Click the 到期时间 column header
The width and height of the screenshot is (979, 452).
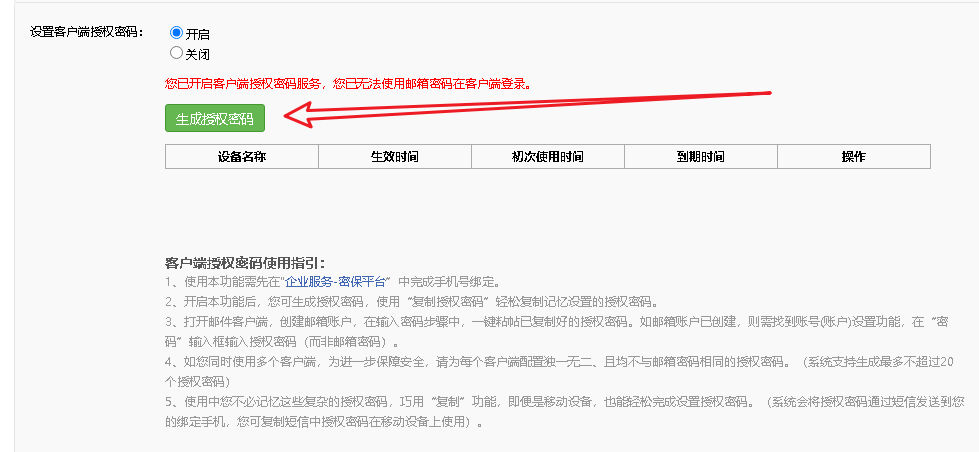700,157
